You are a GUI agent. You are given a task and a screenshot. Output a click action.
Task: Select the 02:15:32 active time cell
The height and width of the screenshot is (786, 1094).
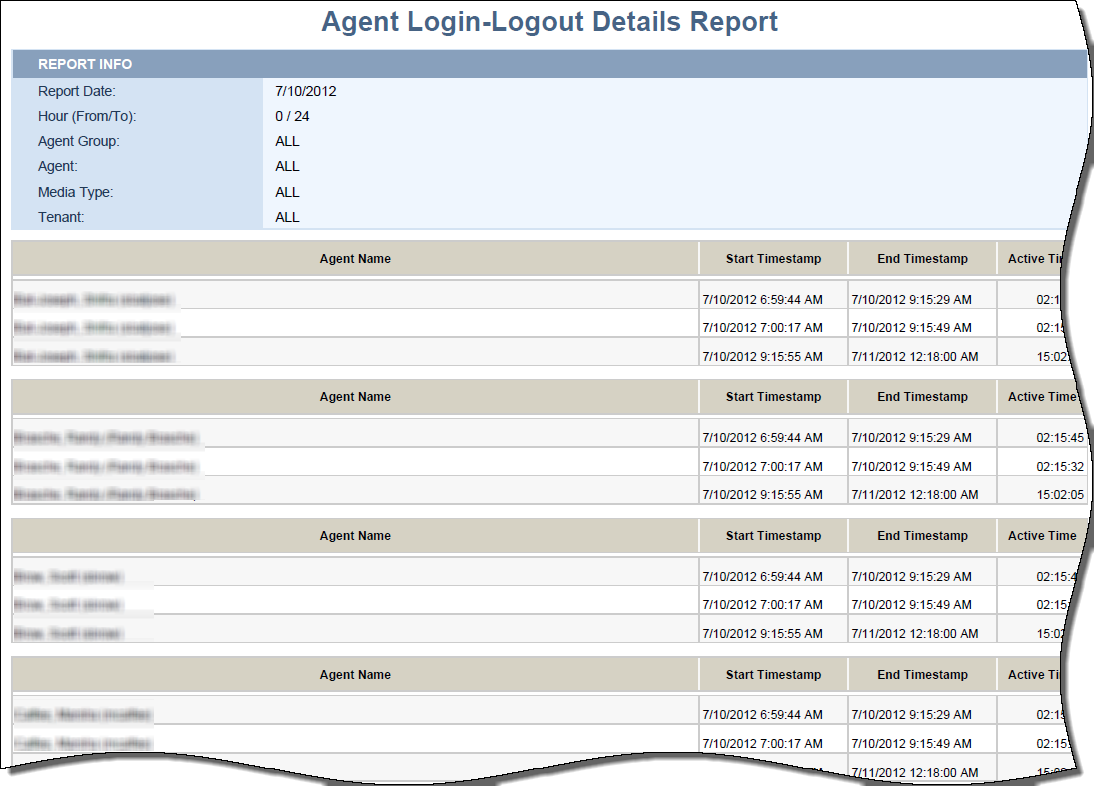click(x=1059, y=467)
